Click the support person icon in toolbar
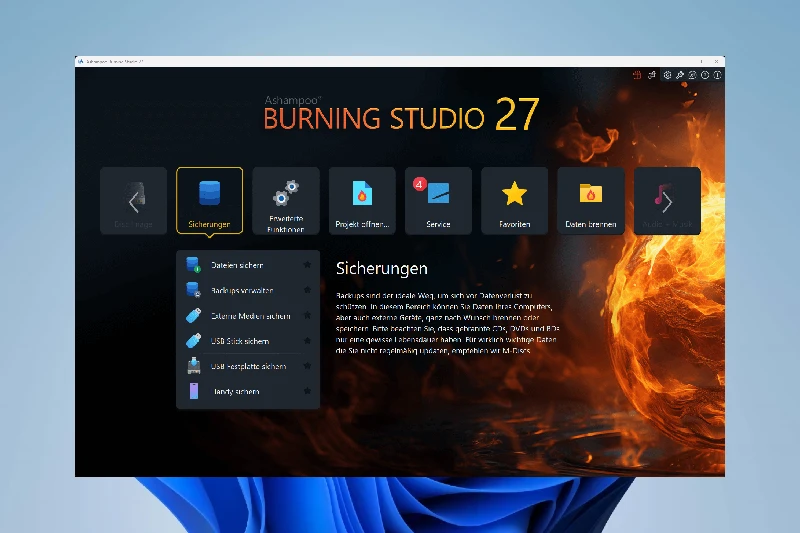Screen dimensions: 800x533 692,75
